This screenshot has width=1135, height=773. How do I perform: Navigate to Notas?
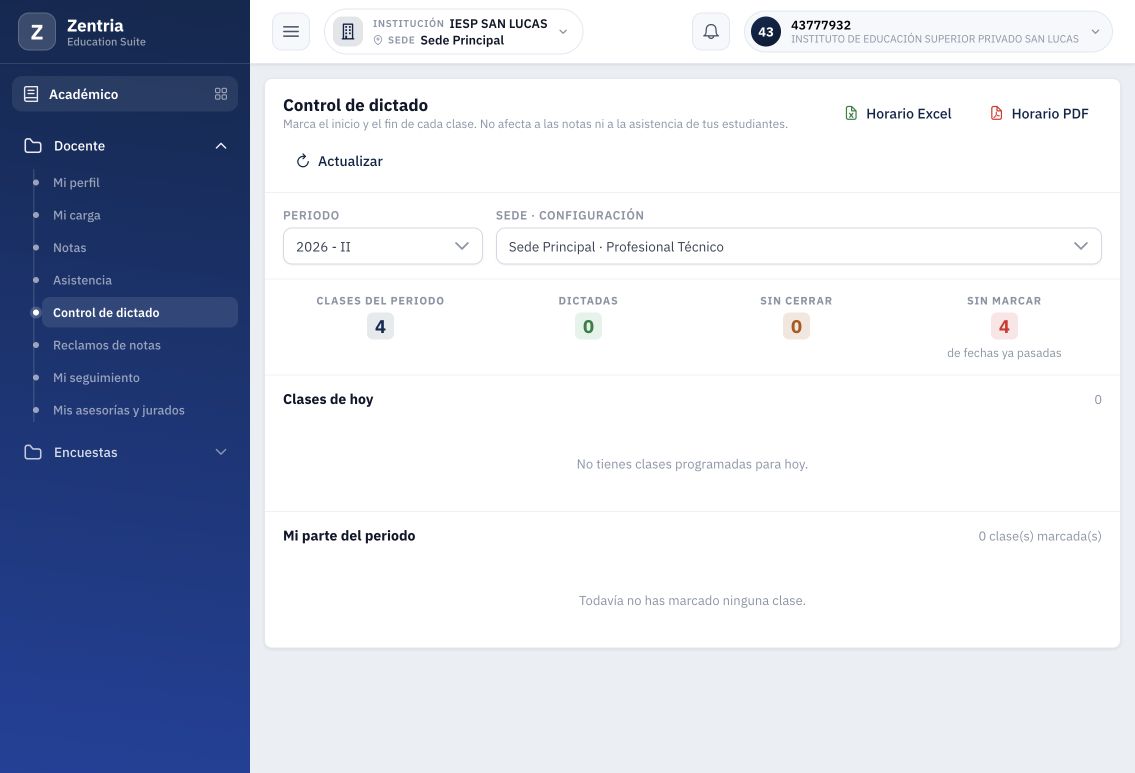[x=69, y=248]
